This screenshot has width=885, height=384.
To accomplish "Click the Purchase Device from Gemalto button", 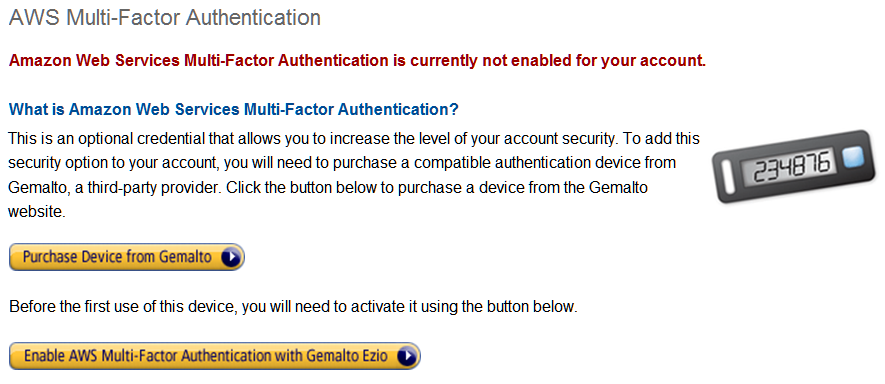I will click(127, 258).
